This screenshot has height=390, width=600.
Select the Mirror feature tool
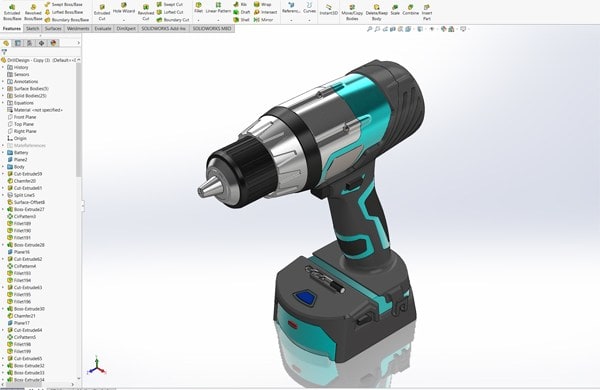264,20
